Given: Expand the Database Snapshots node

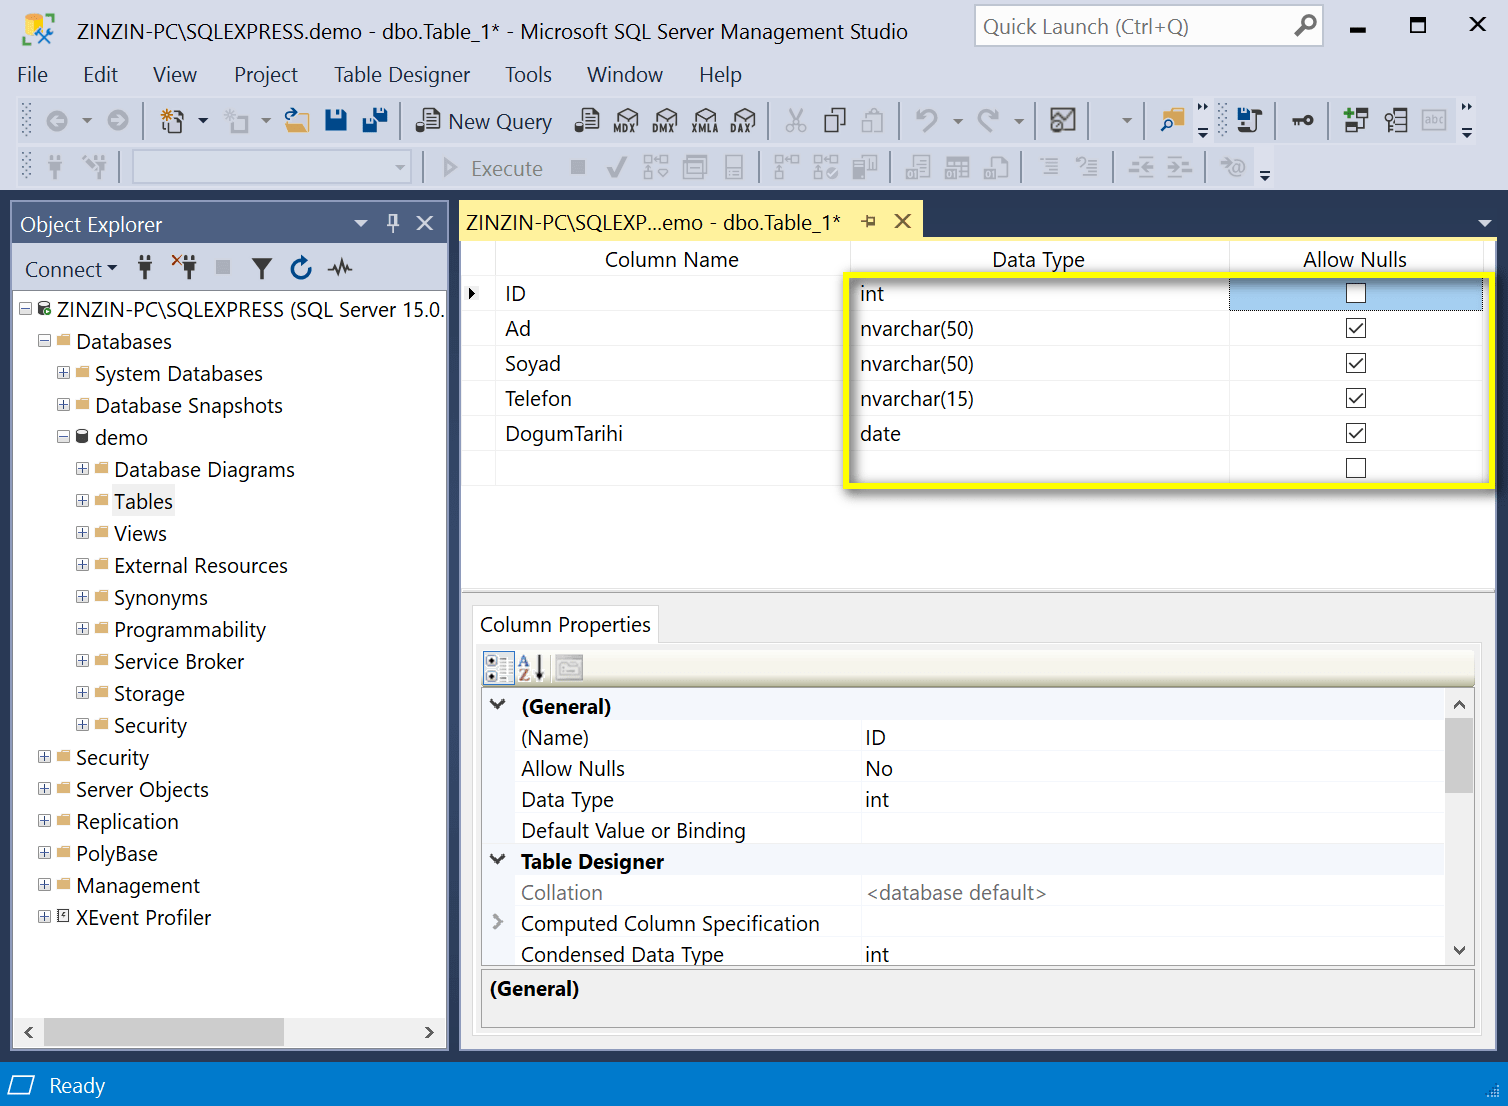Looking at the screenshot, I should 63,405.
